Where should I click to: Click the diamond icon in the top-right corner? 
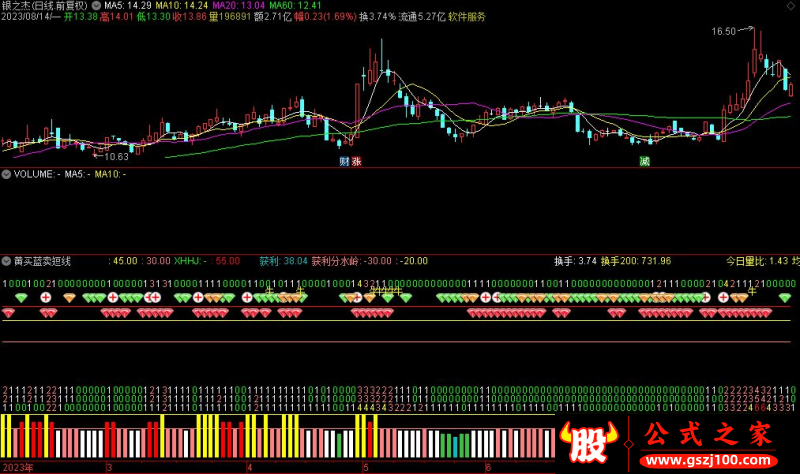coord(790,6)
